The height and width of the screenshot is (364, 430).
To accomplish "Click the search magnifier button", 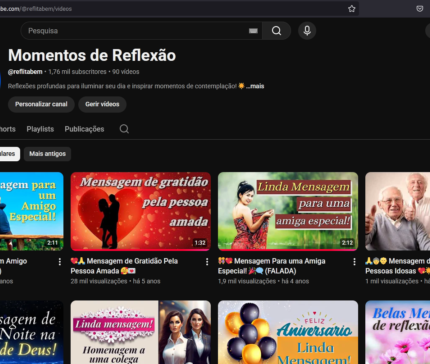I will coord(276,31).
